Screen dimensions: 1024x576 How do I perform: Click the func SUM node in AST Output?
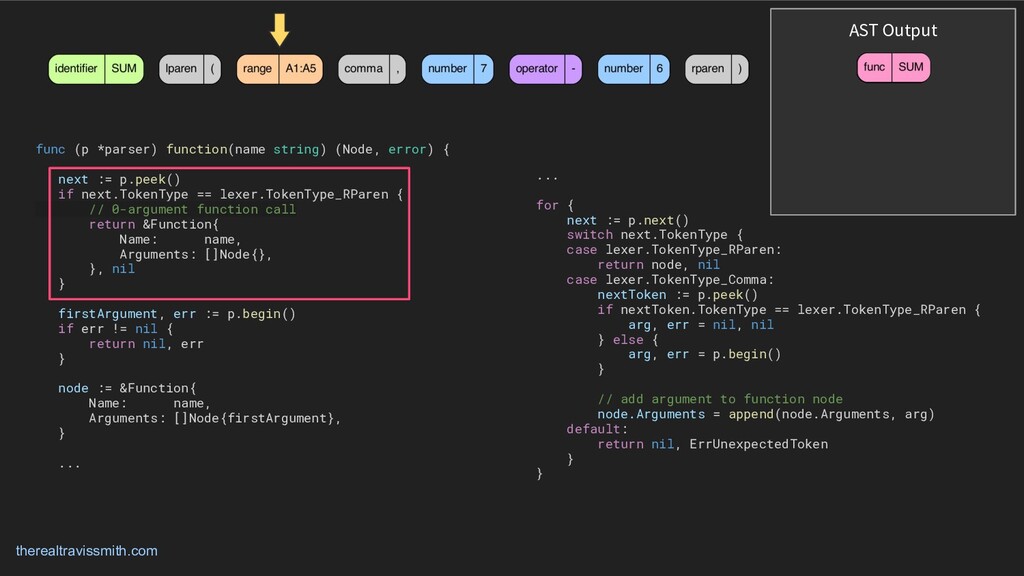tap(893, 67)
